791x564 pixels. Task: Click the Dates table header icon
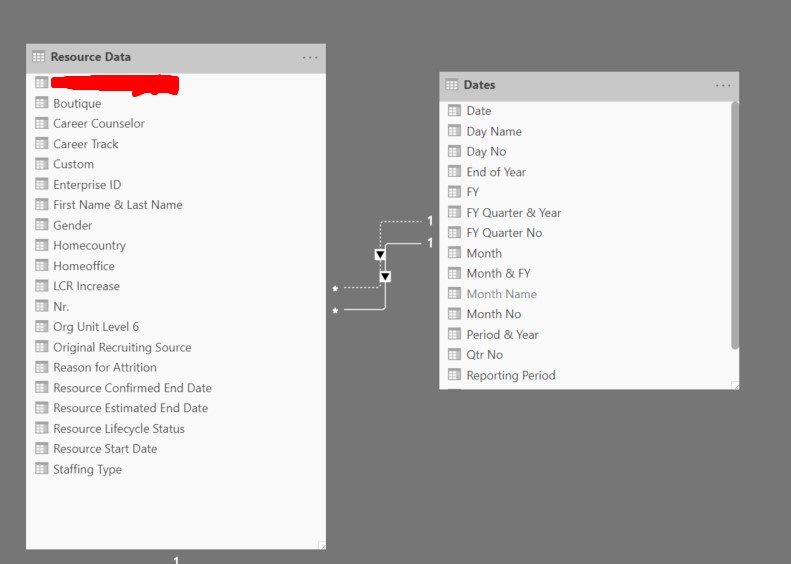tap(451, 84)
